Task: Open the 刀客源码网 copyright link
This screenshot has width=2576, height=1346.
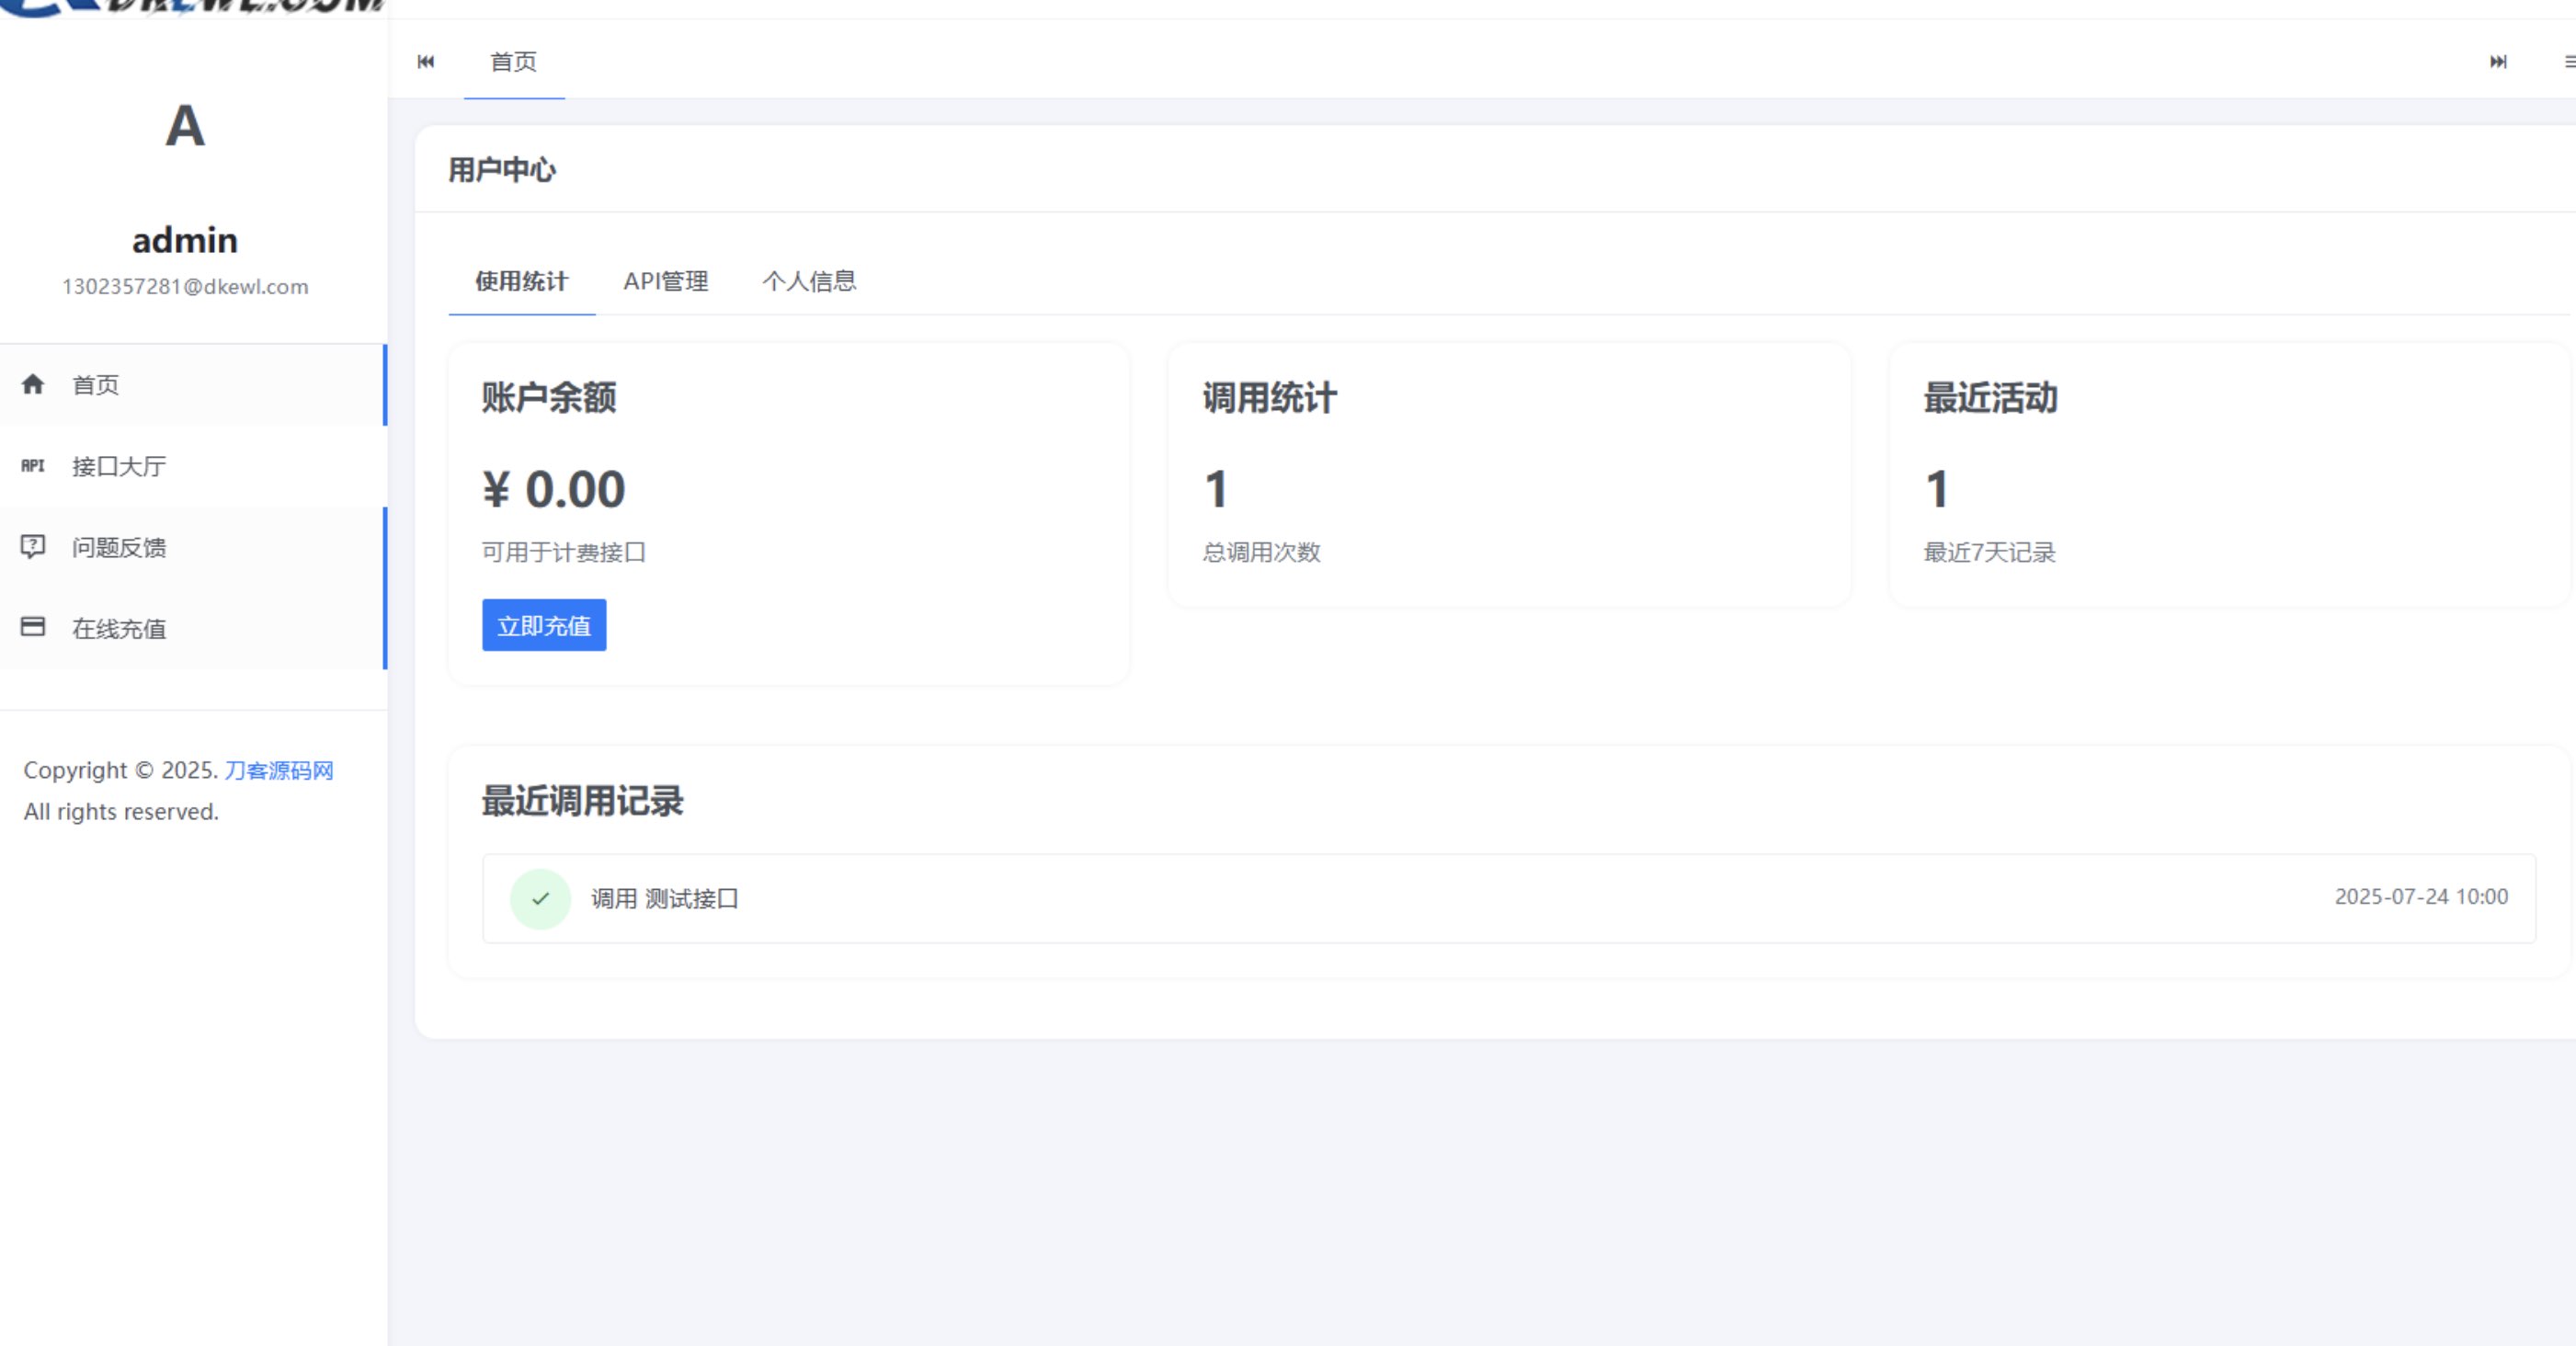Action: tap(278, 770)
